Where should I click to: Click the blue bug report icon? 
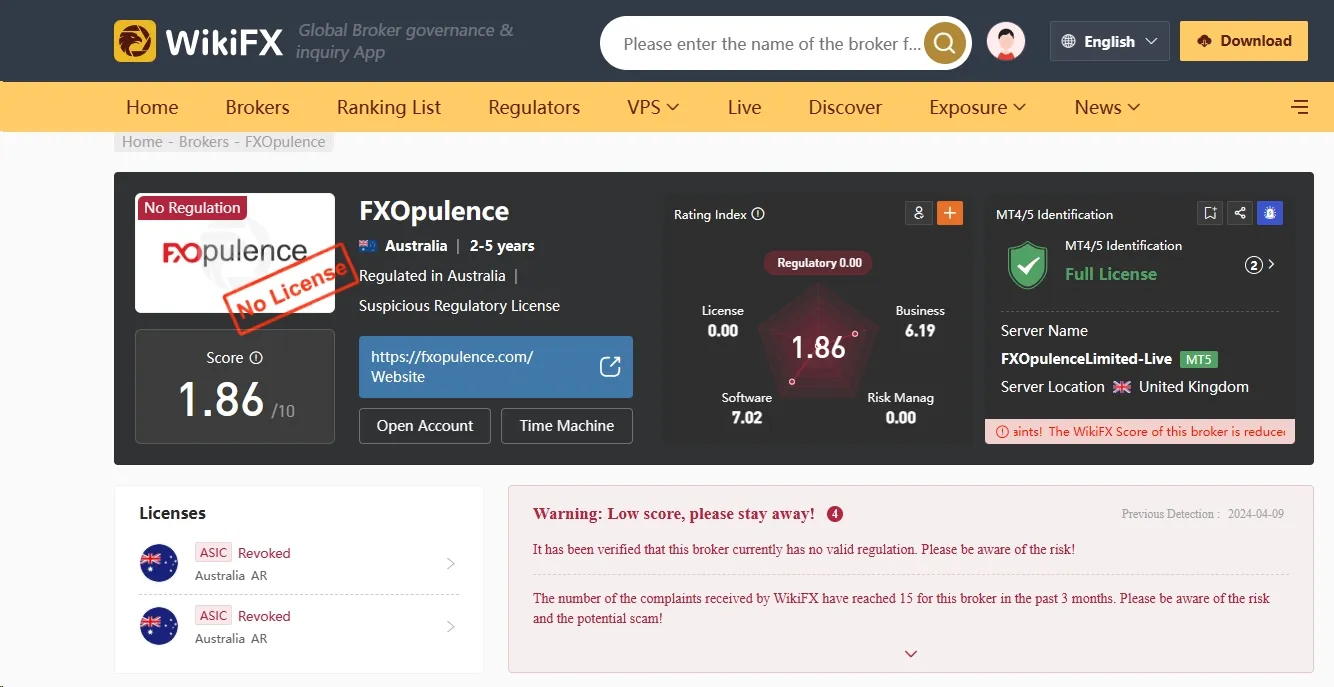tap(1270, 213)
